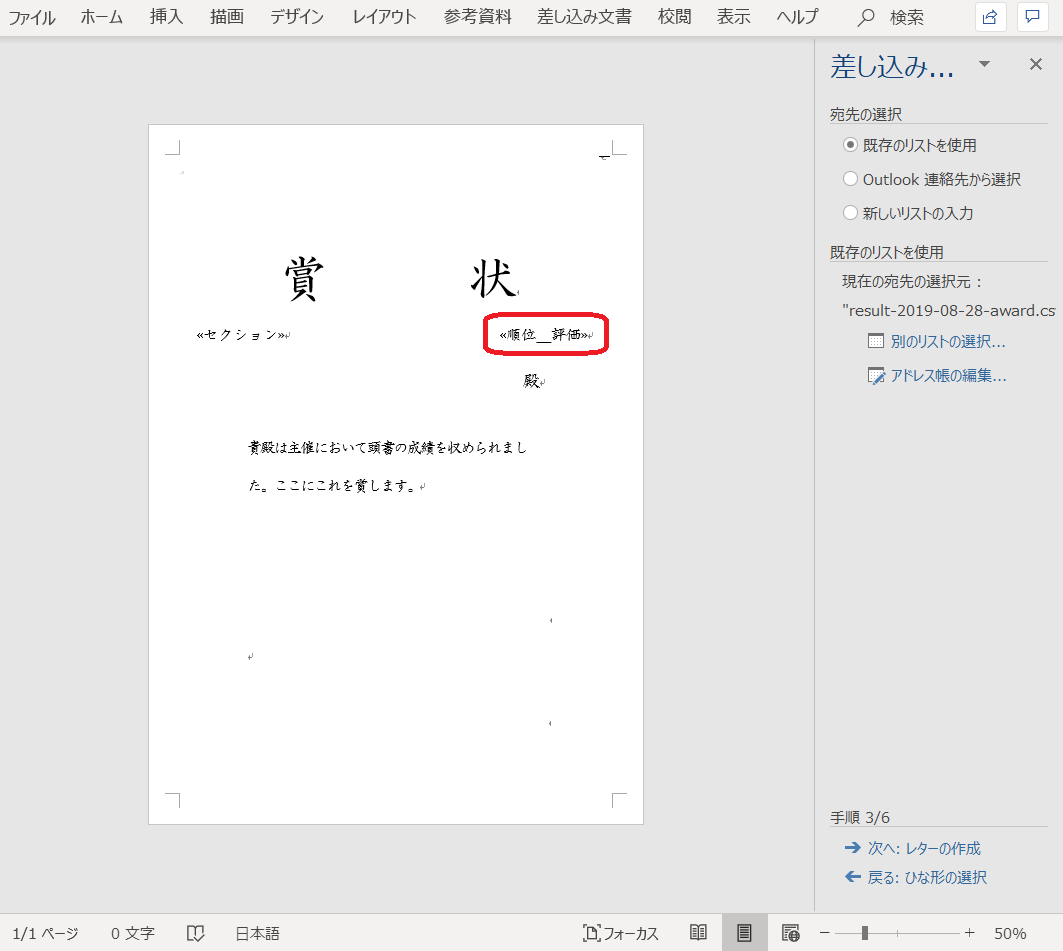Image resolution: width=1063 pixels, height=951 pixels.
Task: Choose 新しいリストの入力 radio option
Action: (851, 213)
